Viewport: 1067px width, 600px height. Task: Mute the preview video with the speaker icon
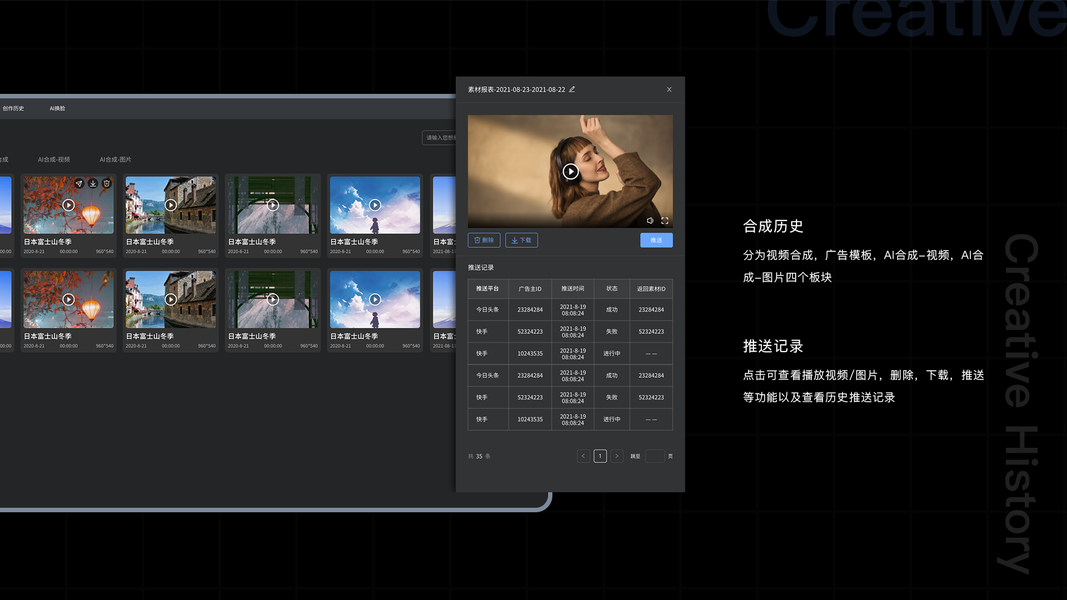coord(650,220)
